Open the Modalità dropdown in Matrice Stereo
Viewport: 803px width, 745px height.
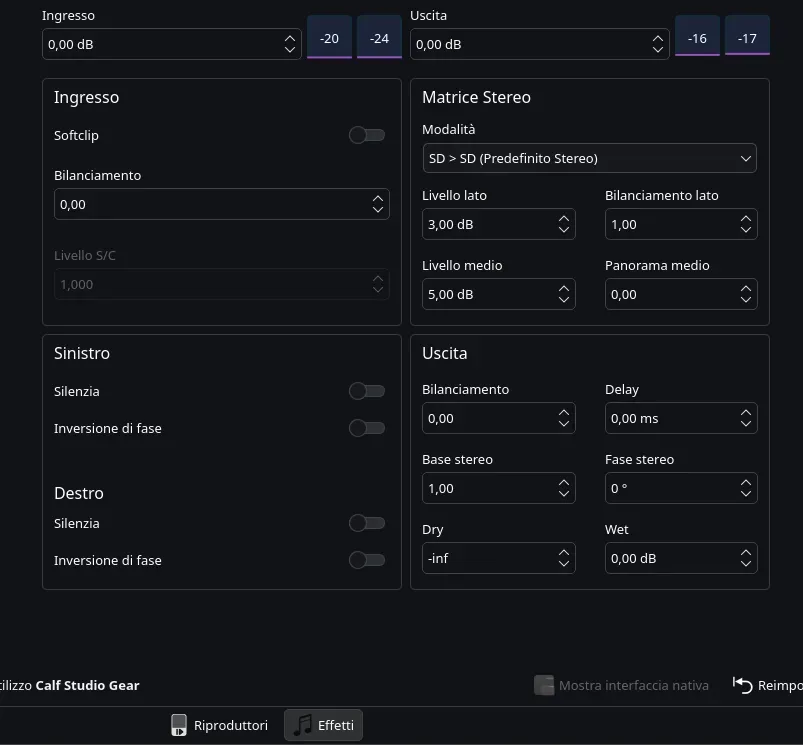coord(589,158)
